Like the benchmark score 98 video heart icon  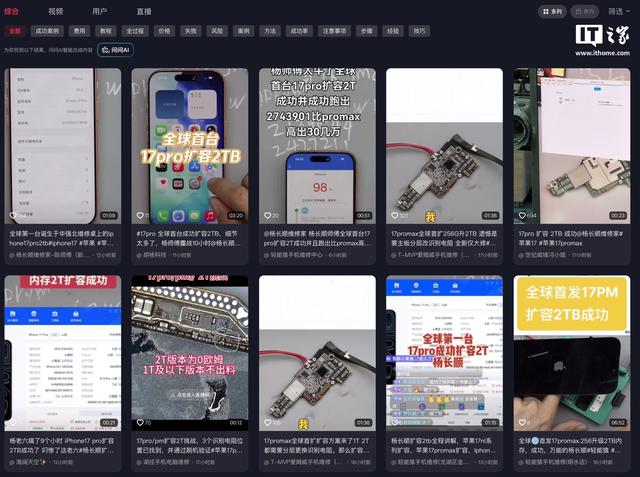click(x=267, y=215)
